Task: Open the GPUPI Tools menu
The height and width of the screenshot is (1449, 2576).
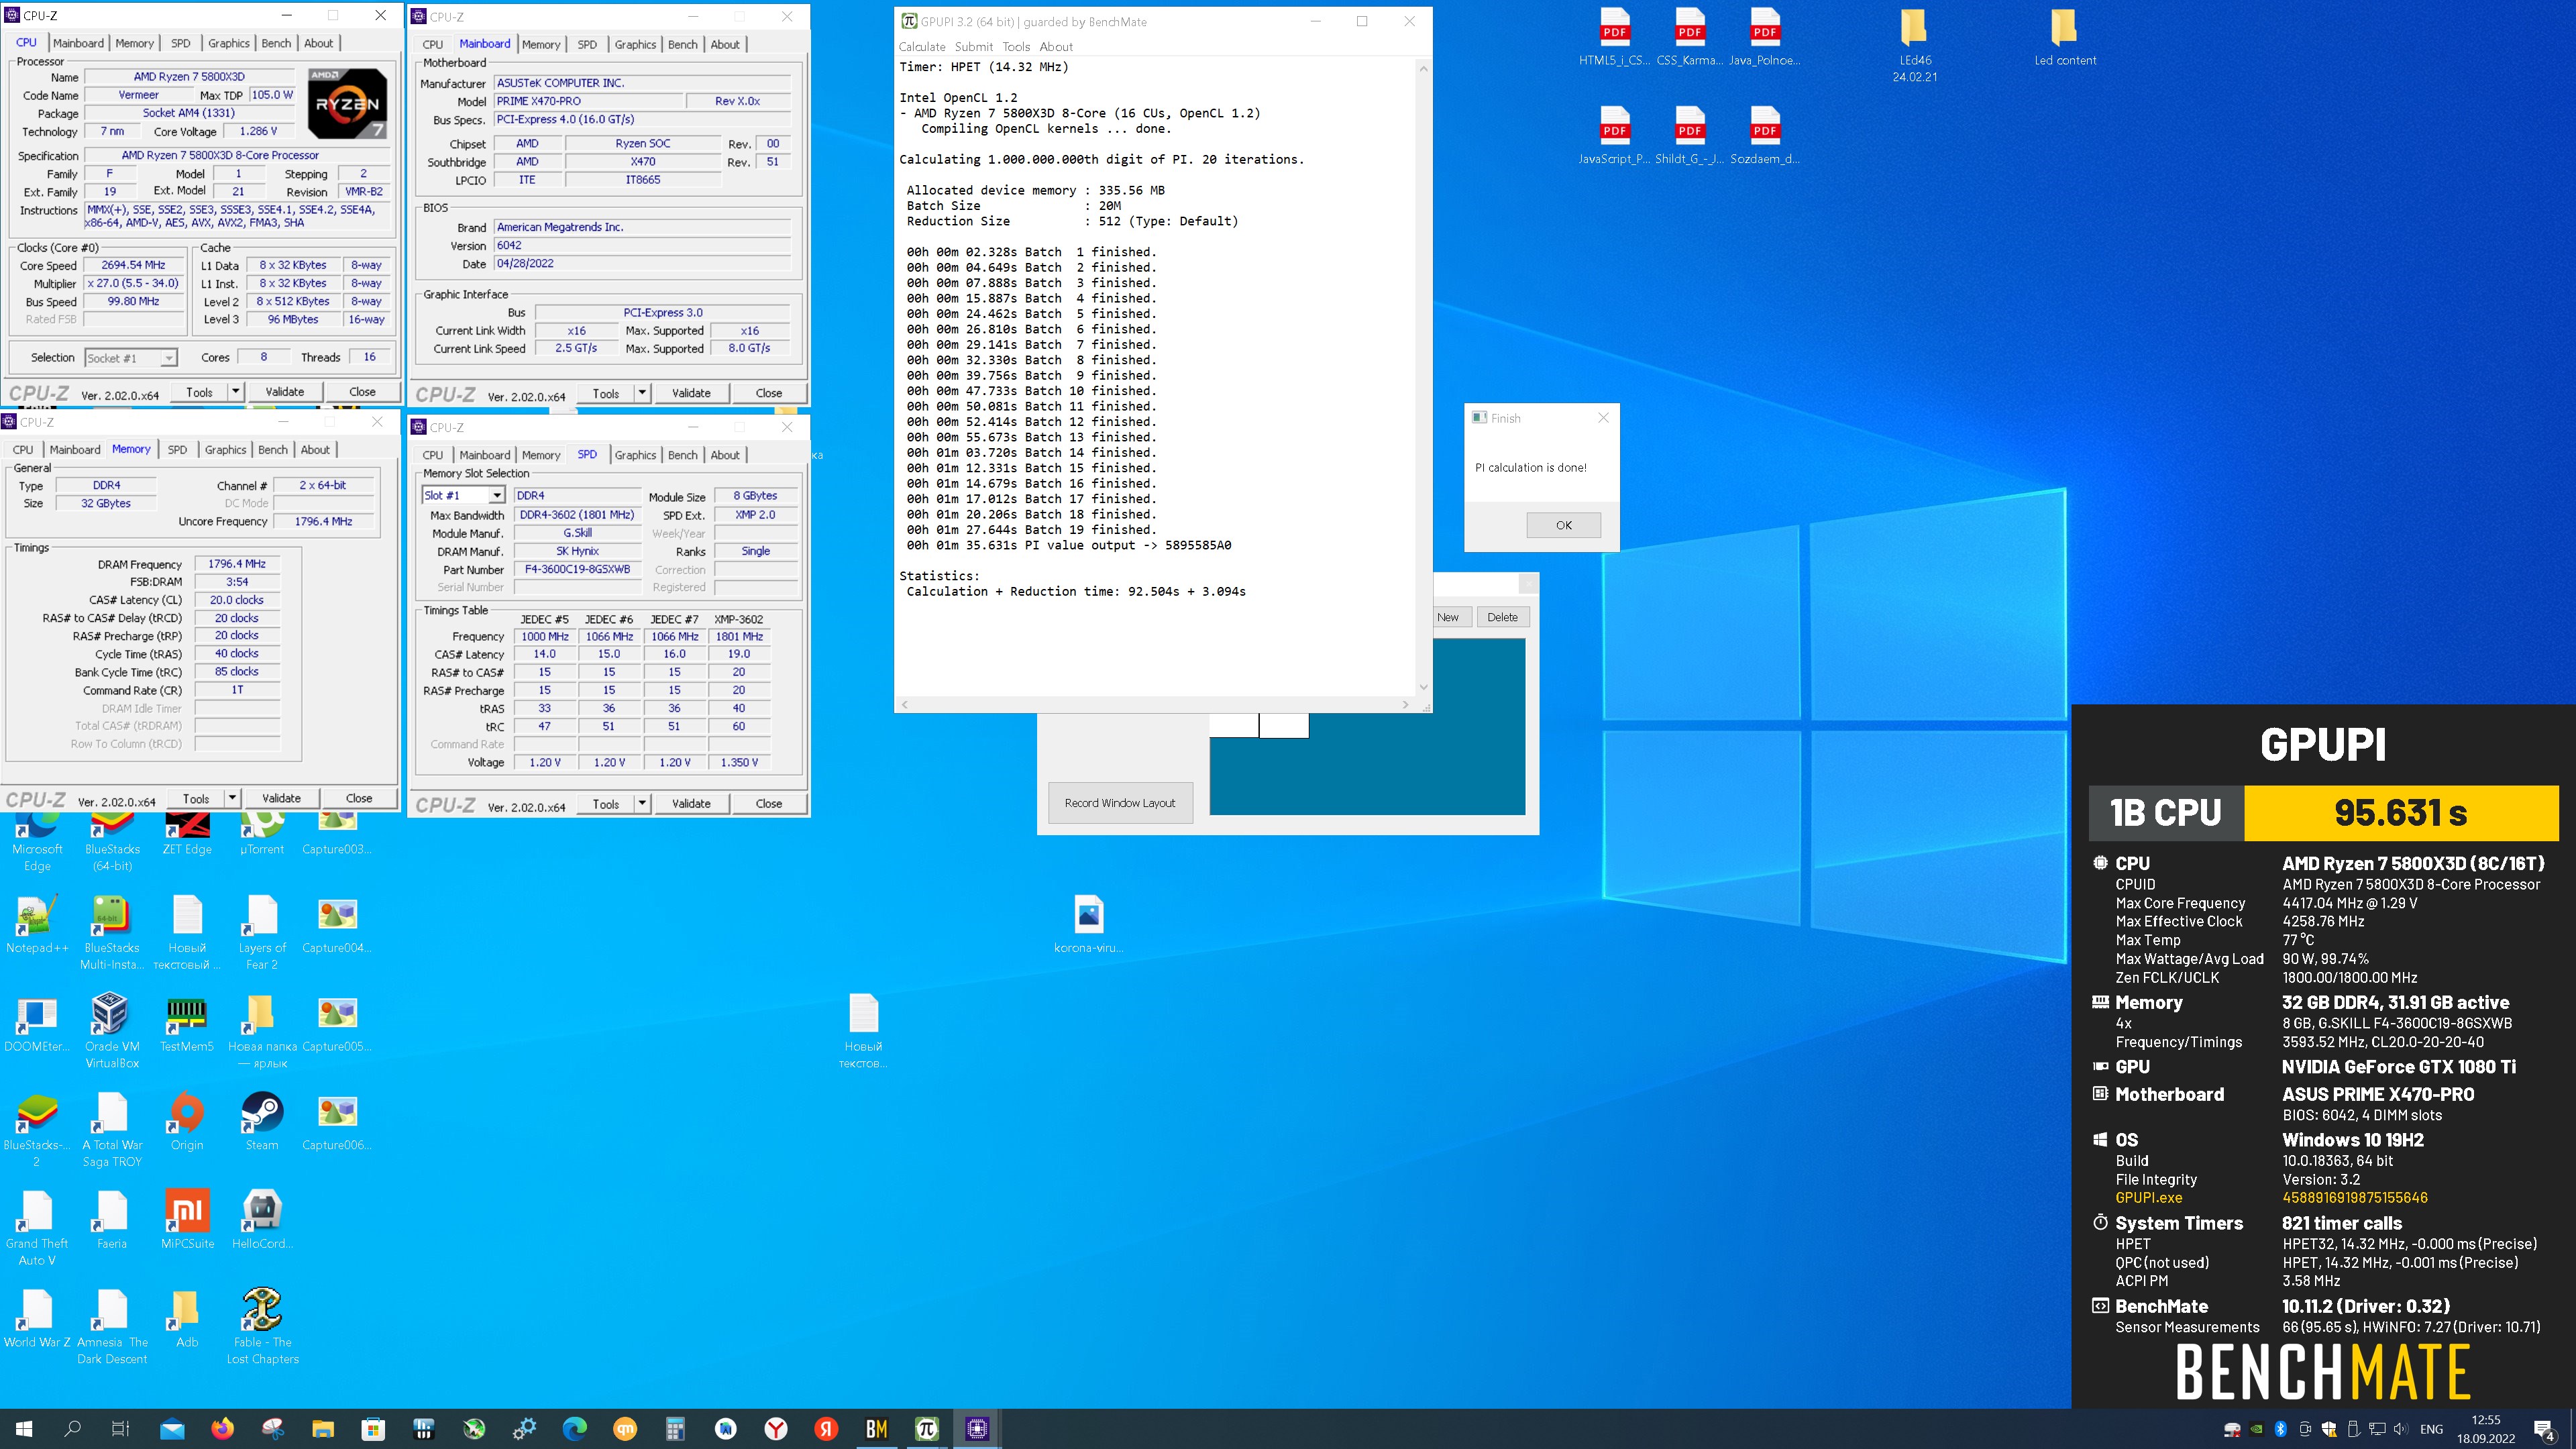Action: [x=1016, y=47]
